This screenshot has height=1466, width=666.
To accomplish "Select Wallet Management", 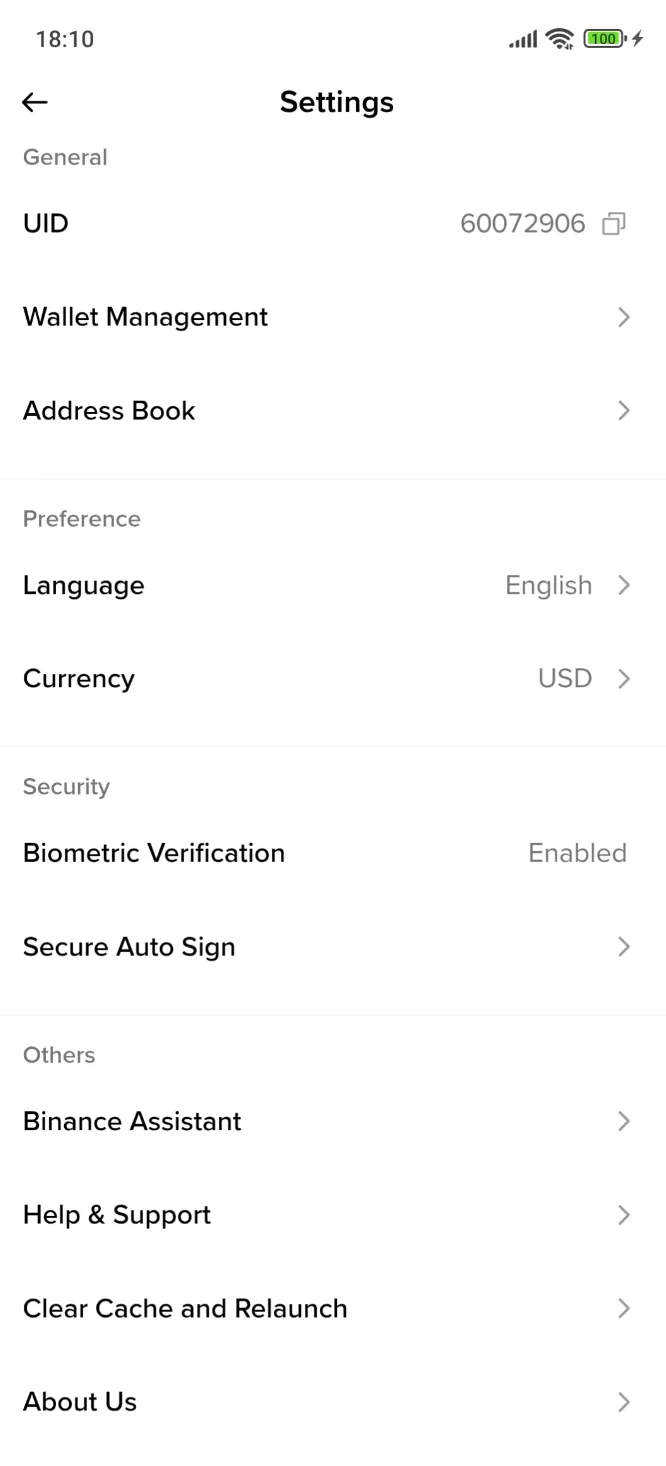I will (145, 317).
